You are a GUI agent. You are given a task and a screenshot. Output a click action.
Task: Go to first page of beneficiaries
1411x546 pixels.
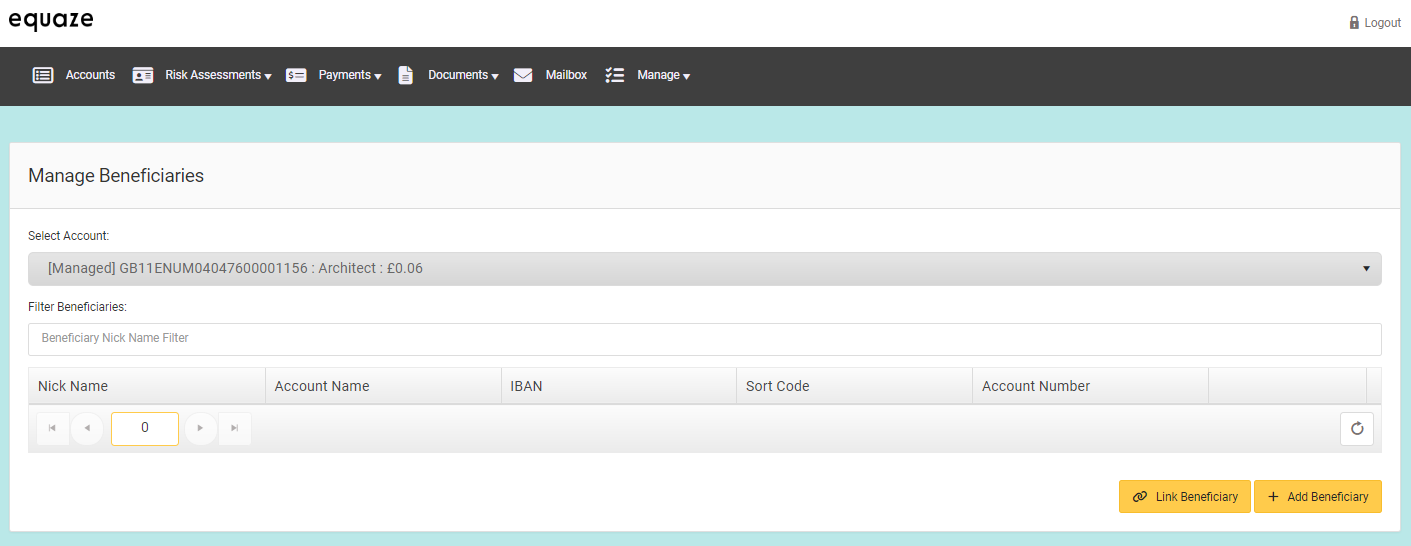pos(52,428)
